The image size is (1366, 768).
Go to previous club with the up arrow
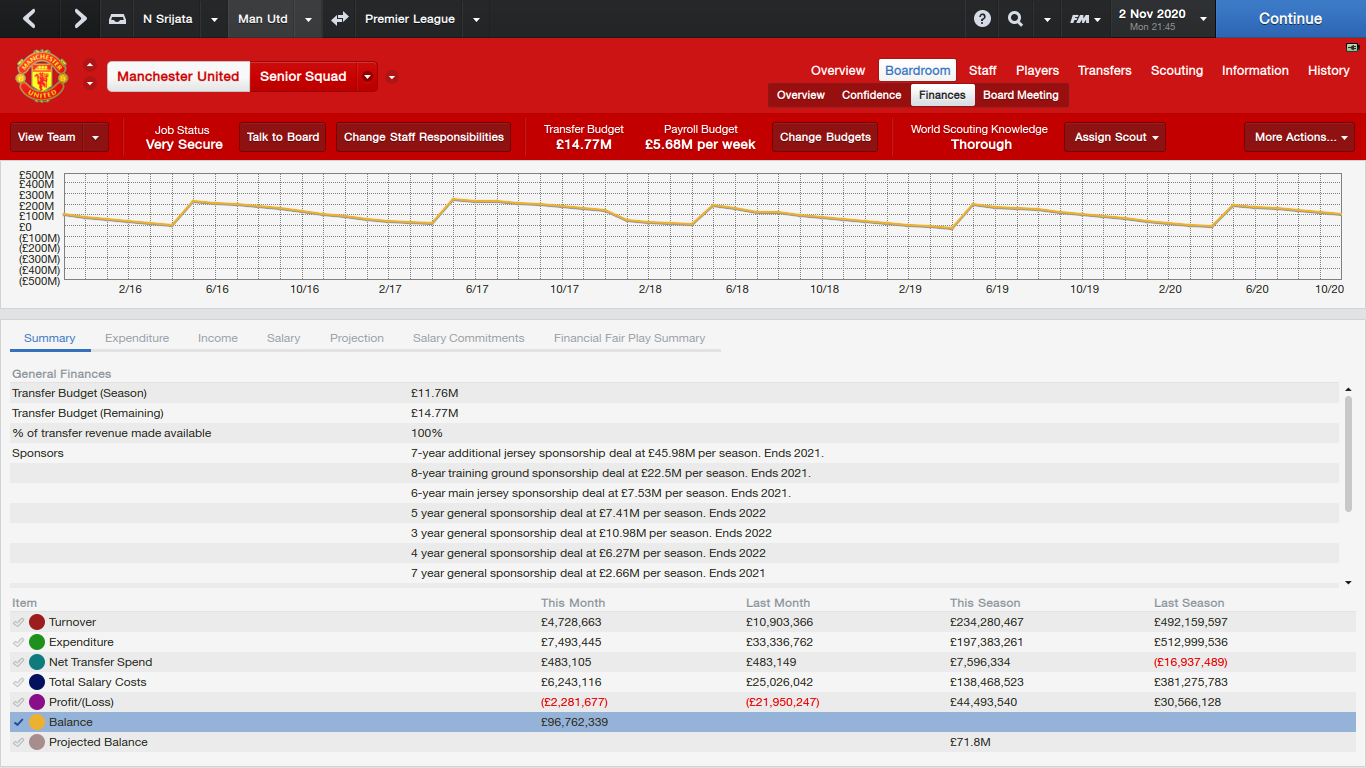[90, 66]
